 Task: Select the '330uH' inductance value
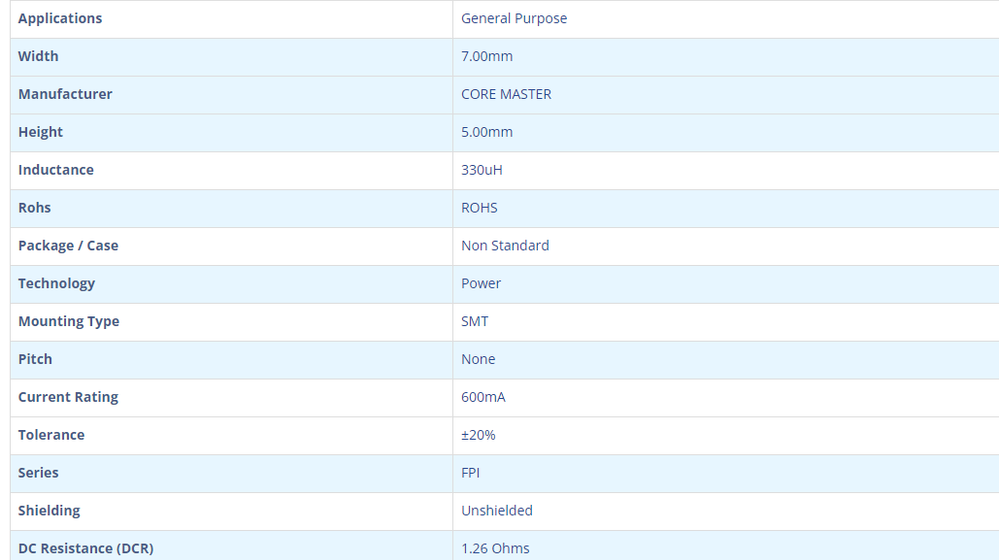tap(482, 170)
